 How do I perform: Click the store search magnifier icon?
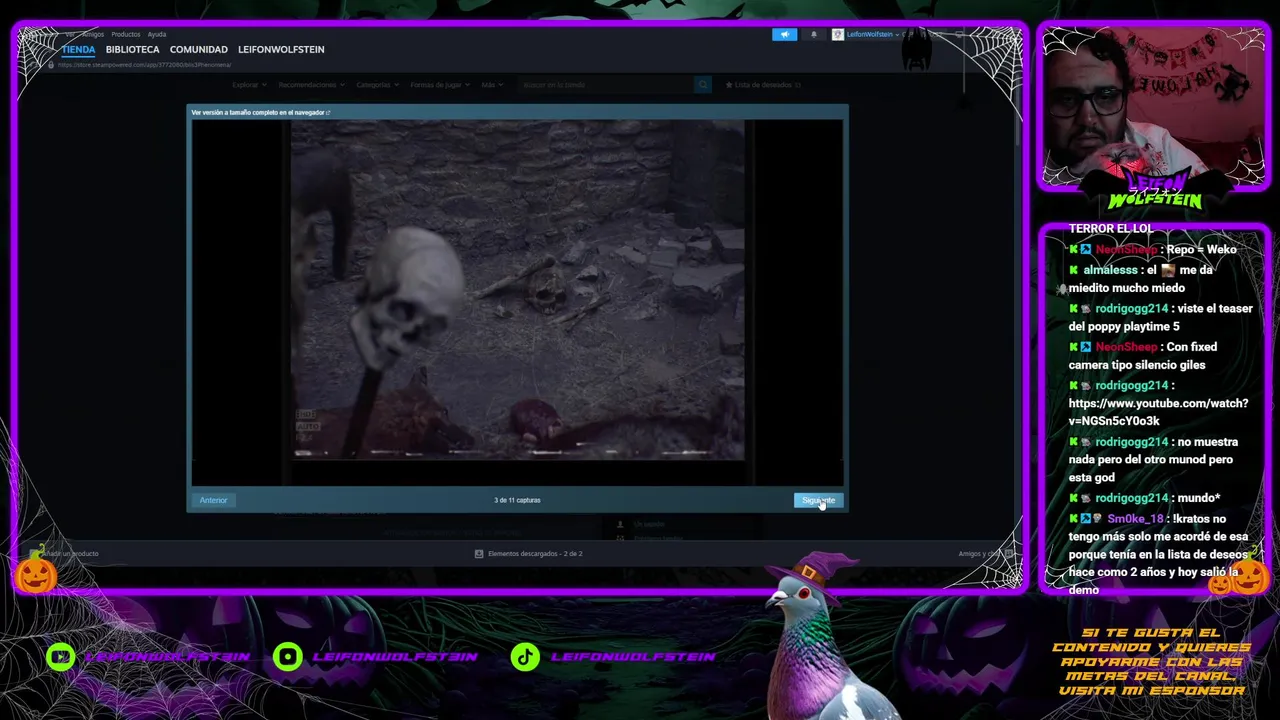[703, 85]
